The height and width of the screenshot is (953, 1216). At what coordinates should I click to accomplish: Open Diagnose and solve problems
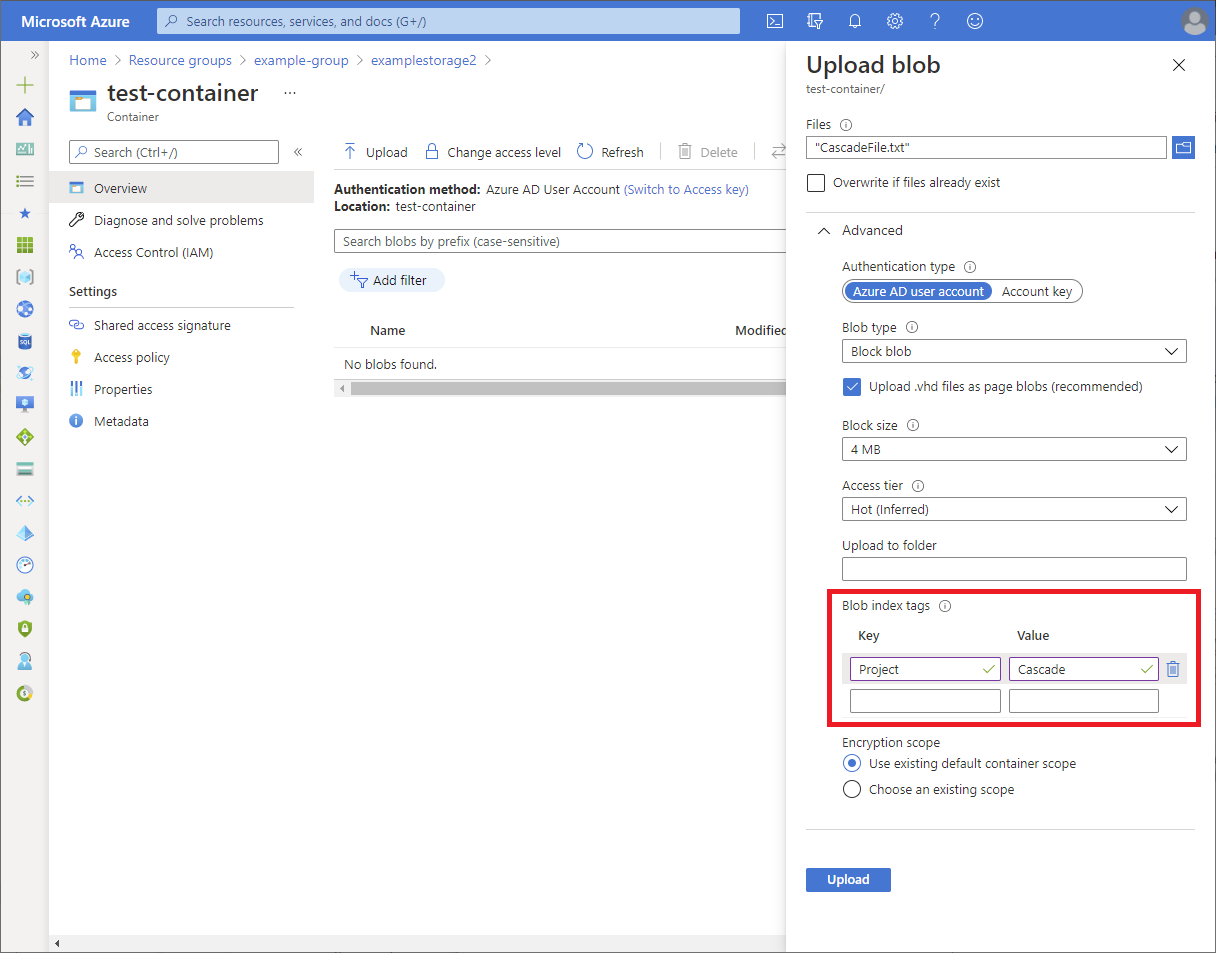pyautogui.click(x=181, y=220)
